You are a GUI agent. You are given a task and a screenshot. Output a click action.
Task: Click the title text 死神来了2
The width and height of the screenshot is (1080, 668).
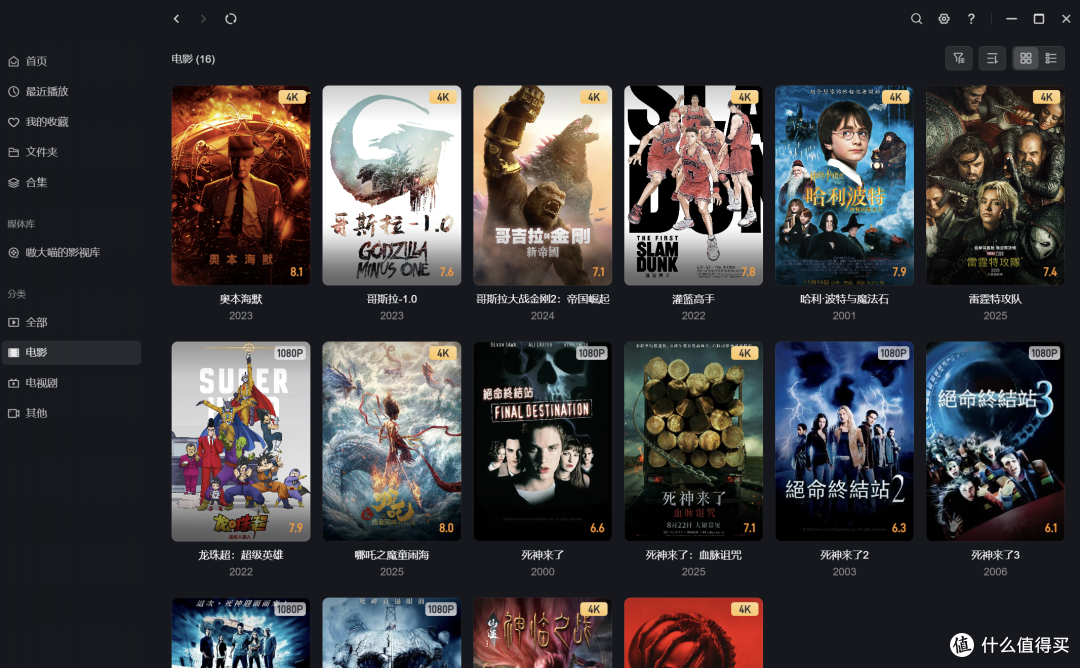point(844,555)
